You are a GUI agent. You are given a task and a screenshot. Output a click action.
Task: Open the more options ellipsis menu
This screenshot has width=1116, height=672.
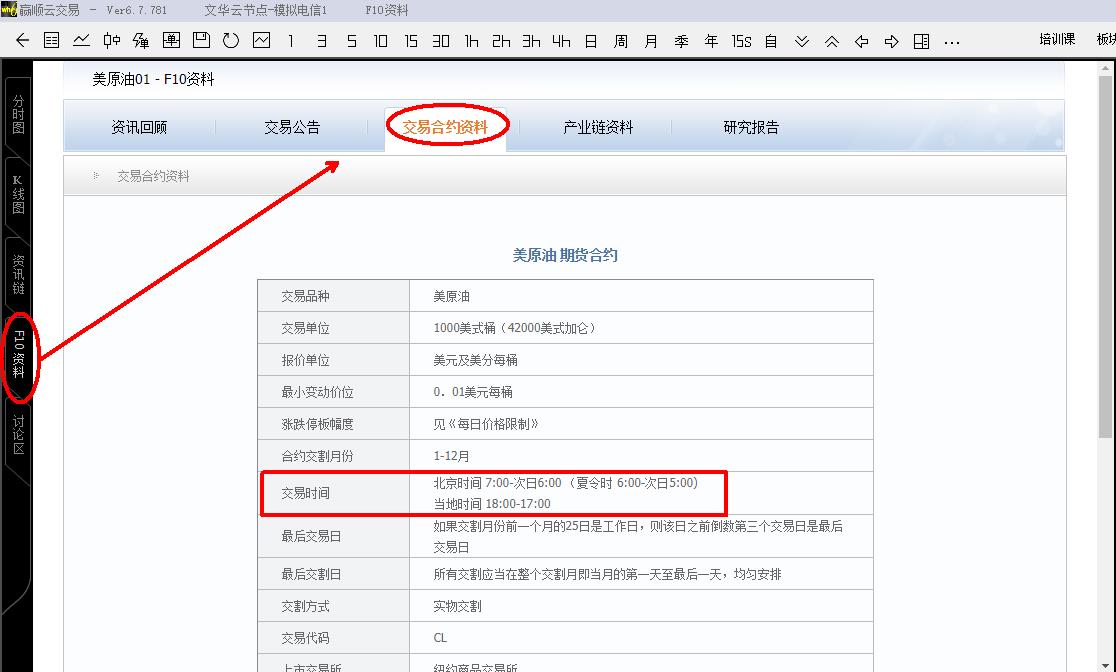[952, 41]
